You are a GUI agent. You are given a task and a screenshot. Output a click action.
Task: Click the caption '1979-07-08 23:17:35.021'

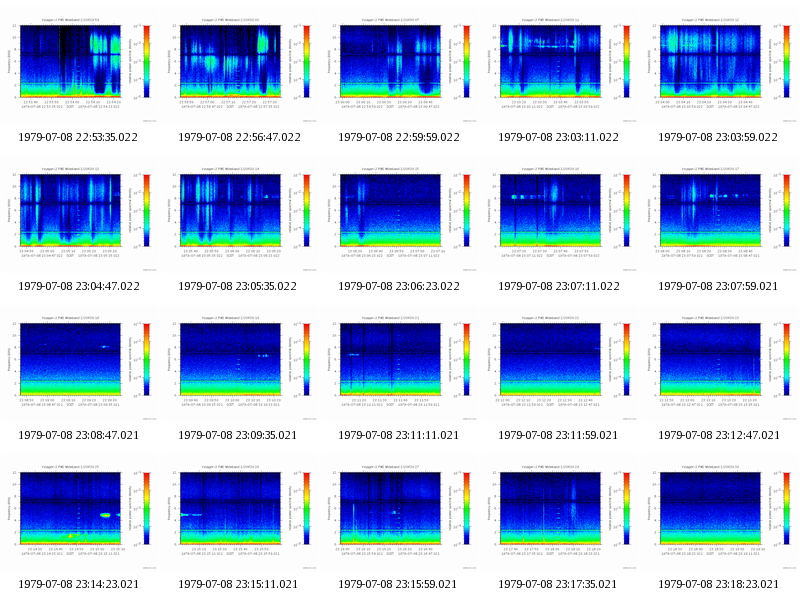[x=558, y=584]
